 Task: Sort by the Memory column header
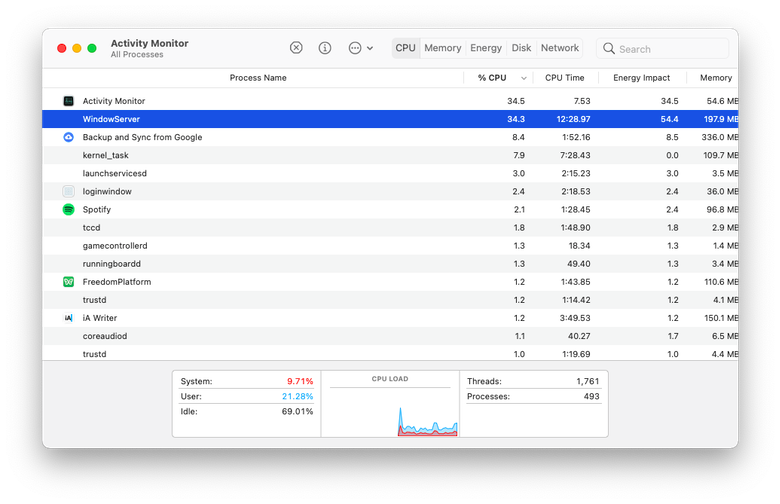point(716,78)
